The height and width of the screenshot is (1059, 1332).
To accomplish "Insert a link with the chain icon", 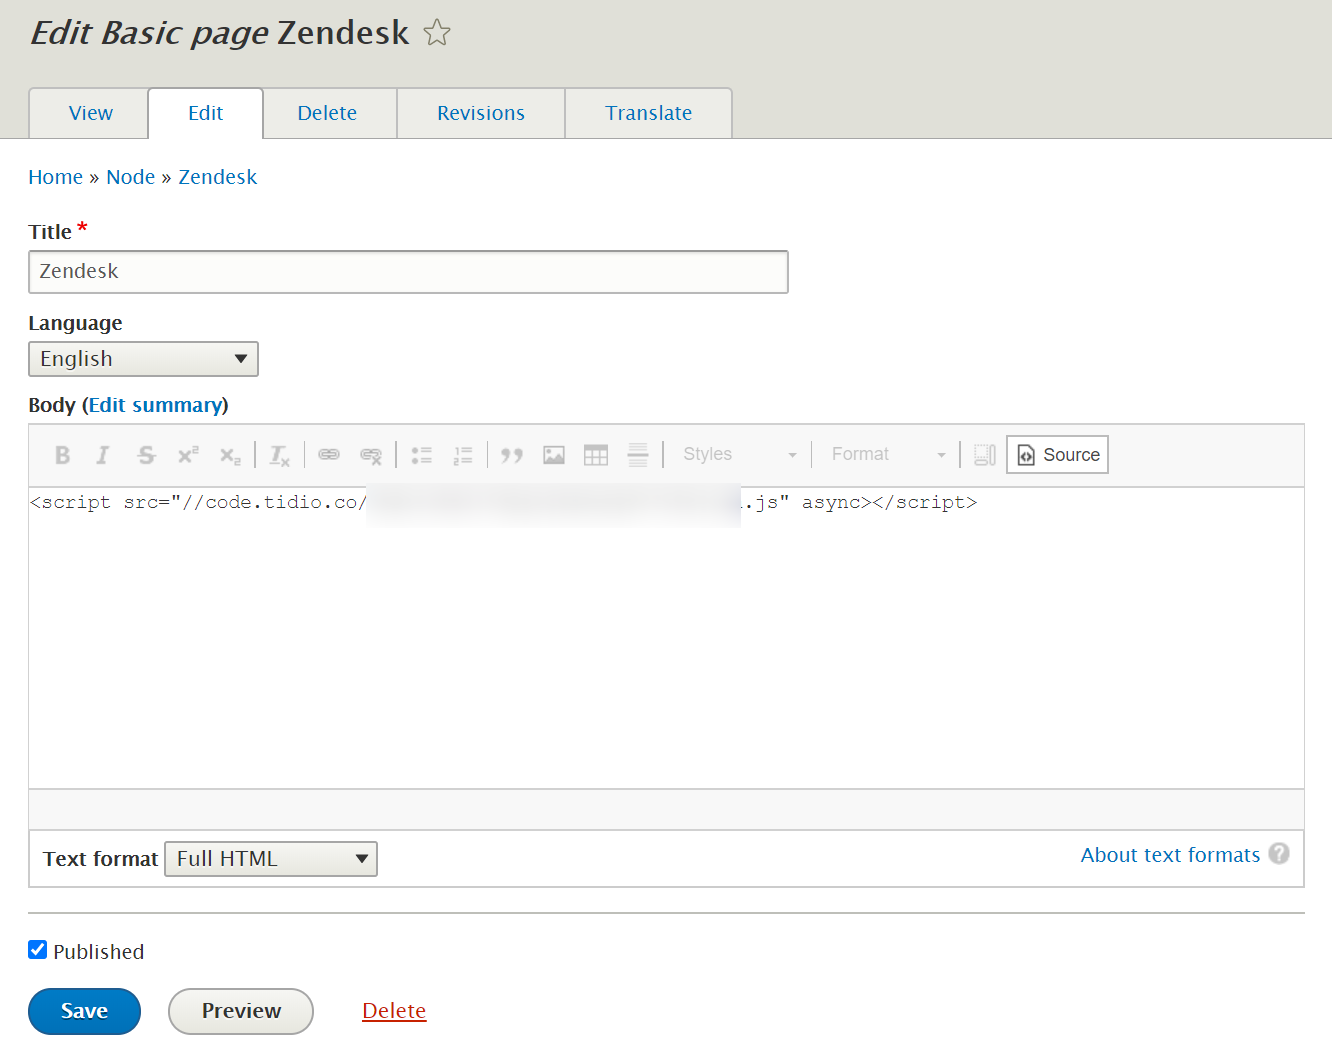I will click(329, 455).
